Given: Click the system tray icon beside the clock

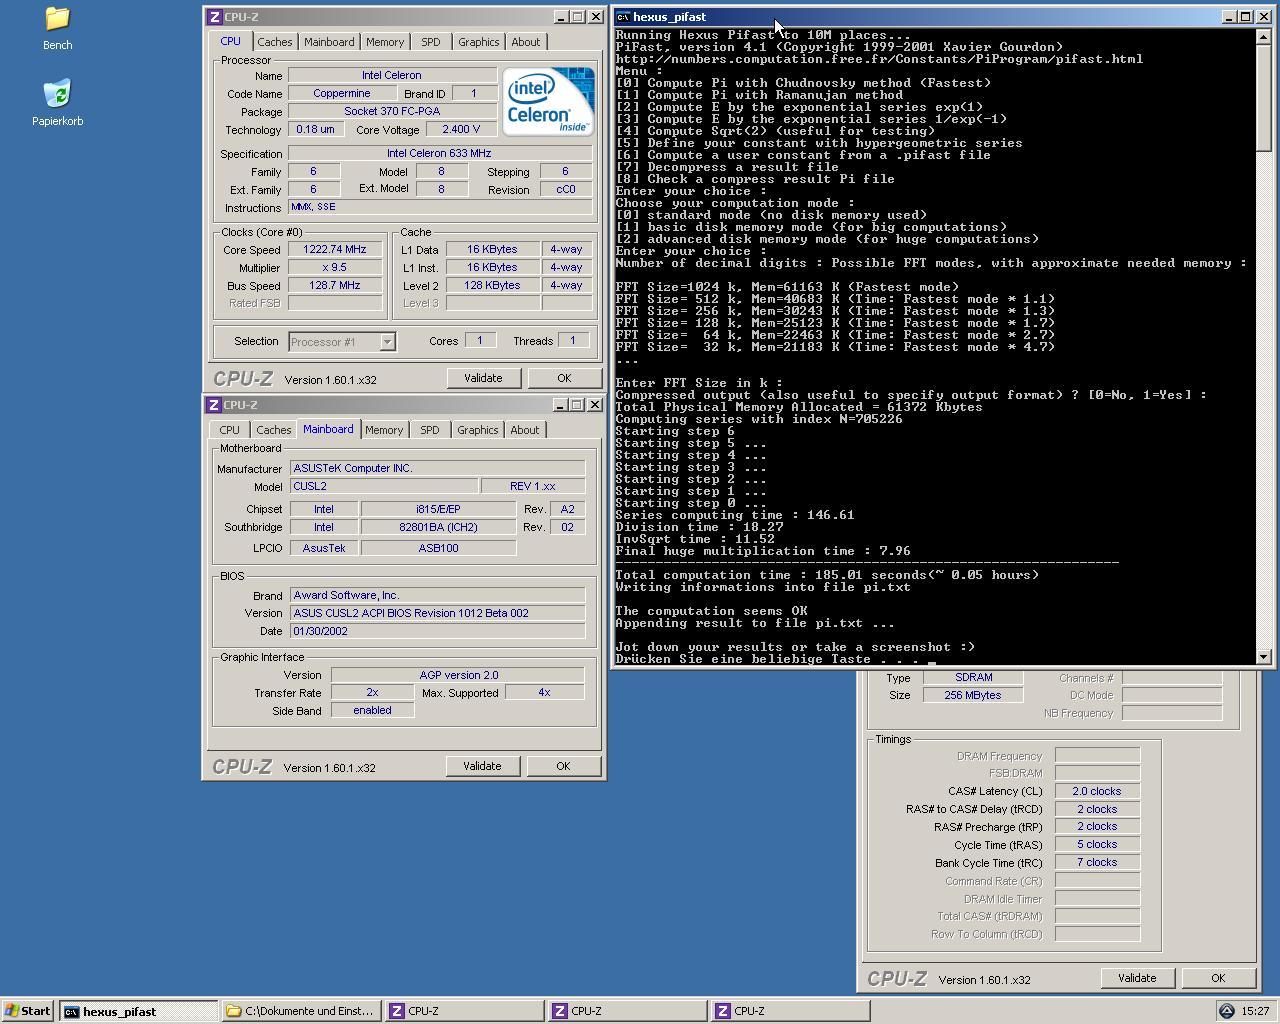Looking at the screenshot, I should click(1227, 1011).
